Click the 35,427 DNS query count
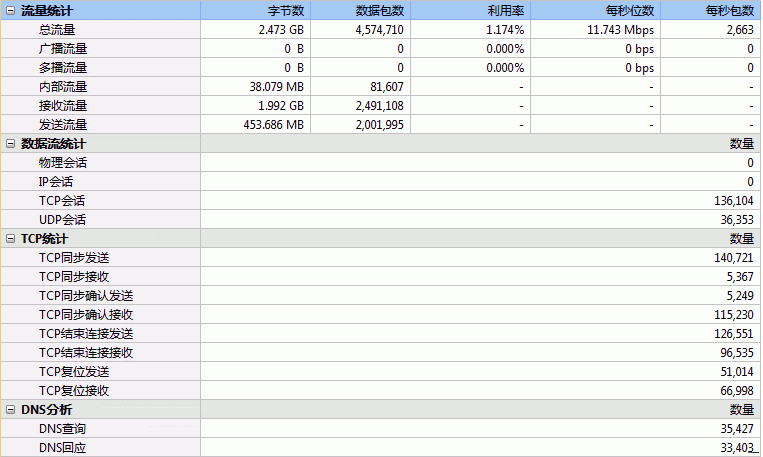Viewport: 763px width, 457px height. [737, 428]
